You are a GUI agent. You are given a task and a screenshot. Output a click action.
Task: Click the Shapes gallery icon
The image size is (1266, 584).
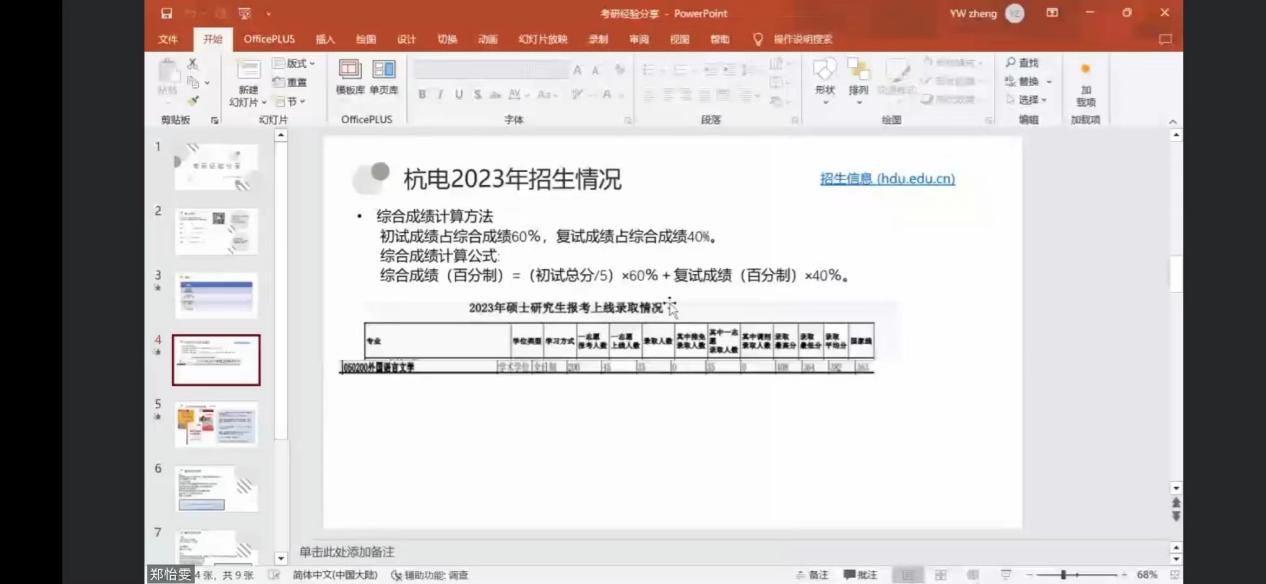click(x=825, y=70)
